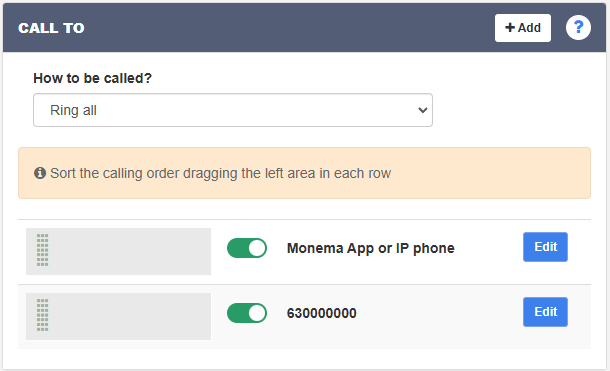Screen dimensions: 610x371
Task: Open the help question mark icon
Action: click(578, 28)
